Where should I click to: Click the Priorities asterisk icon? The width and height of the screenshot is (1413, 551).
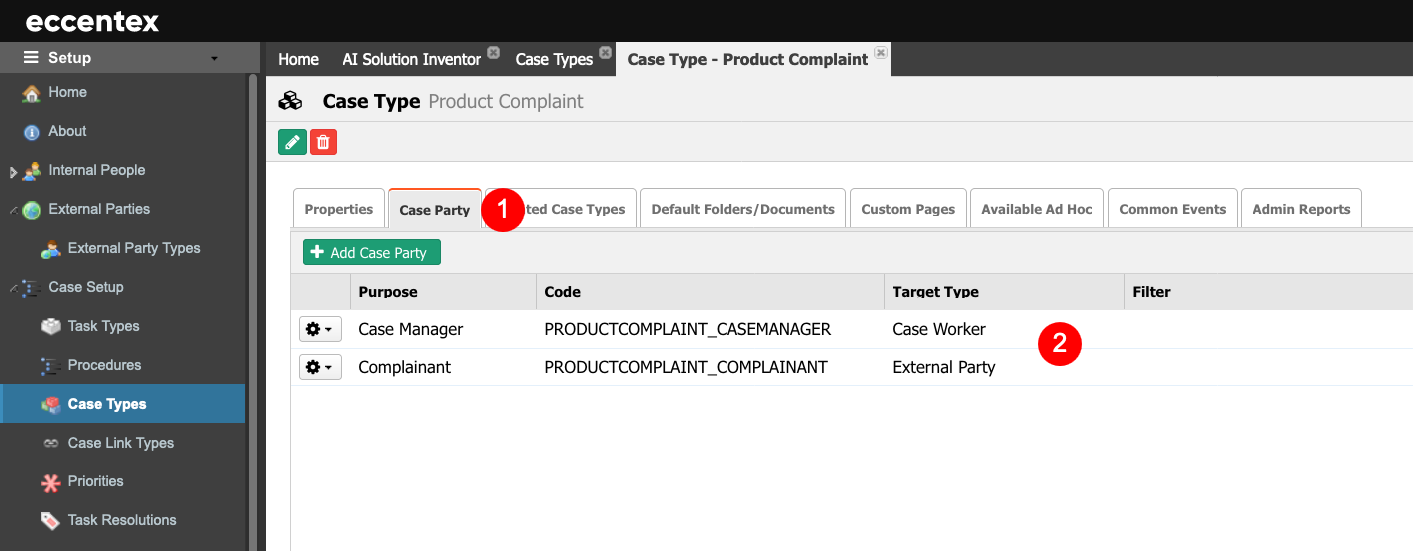coord(50,482)
